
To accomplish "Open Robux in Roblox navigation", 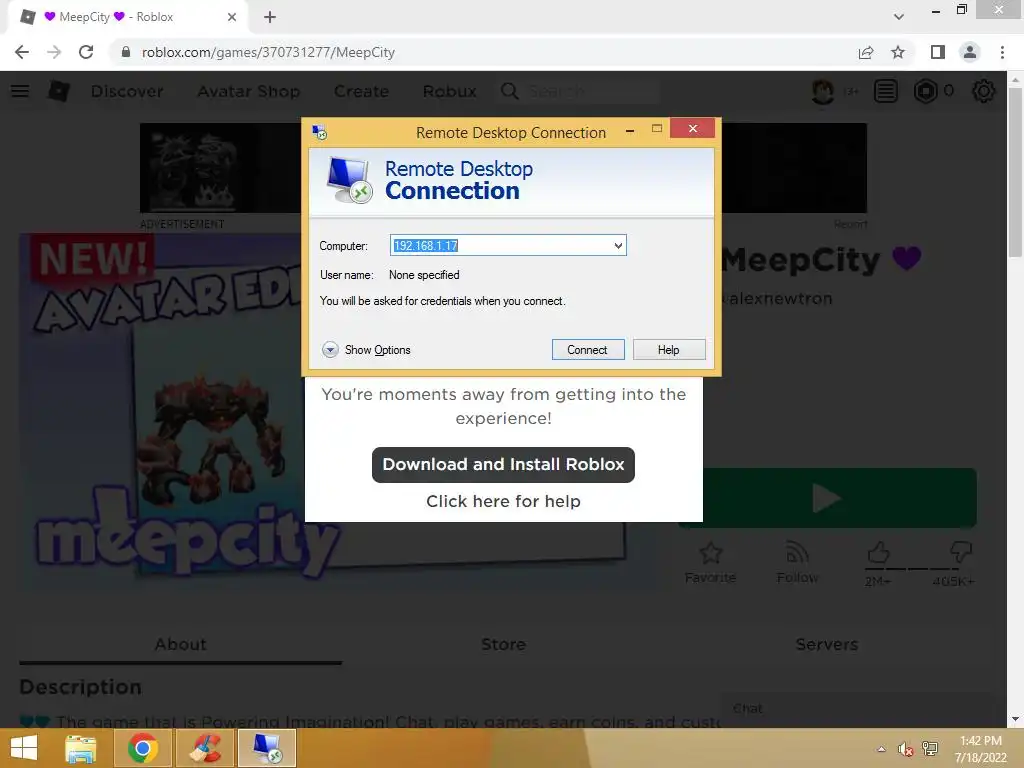I will pos(449,91).
